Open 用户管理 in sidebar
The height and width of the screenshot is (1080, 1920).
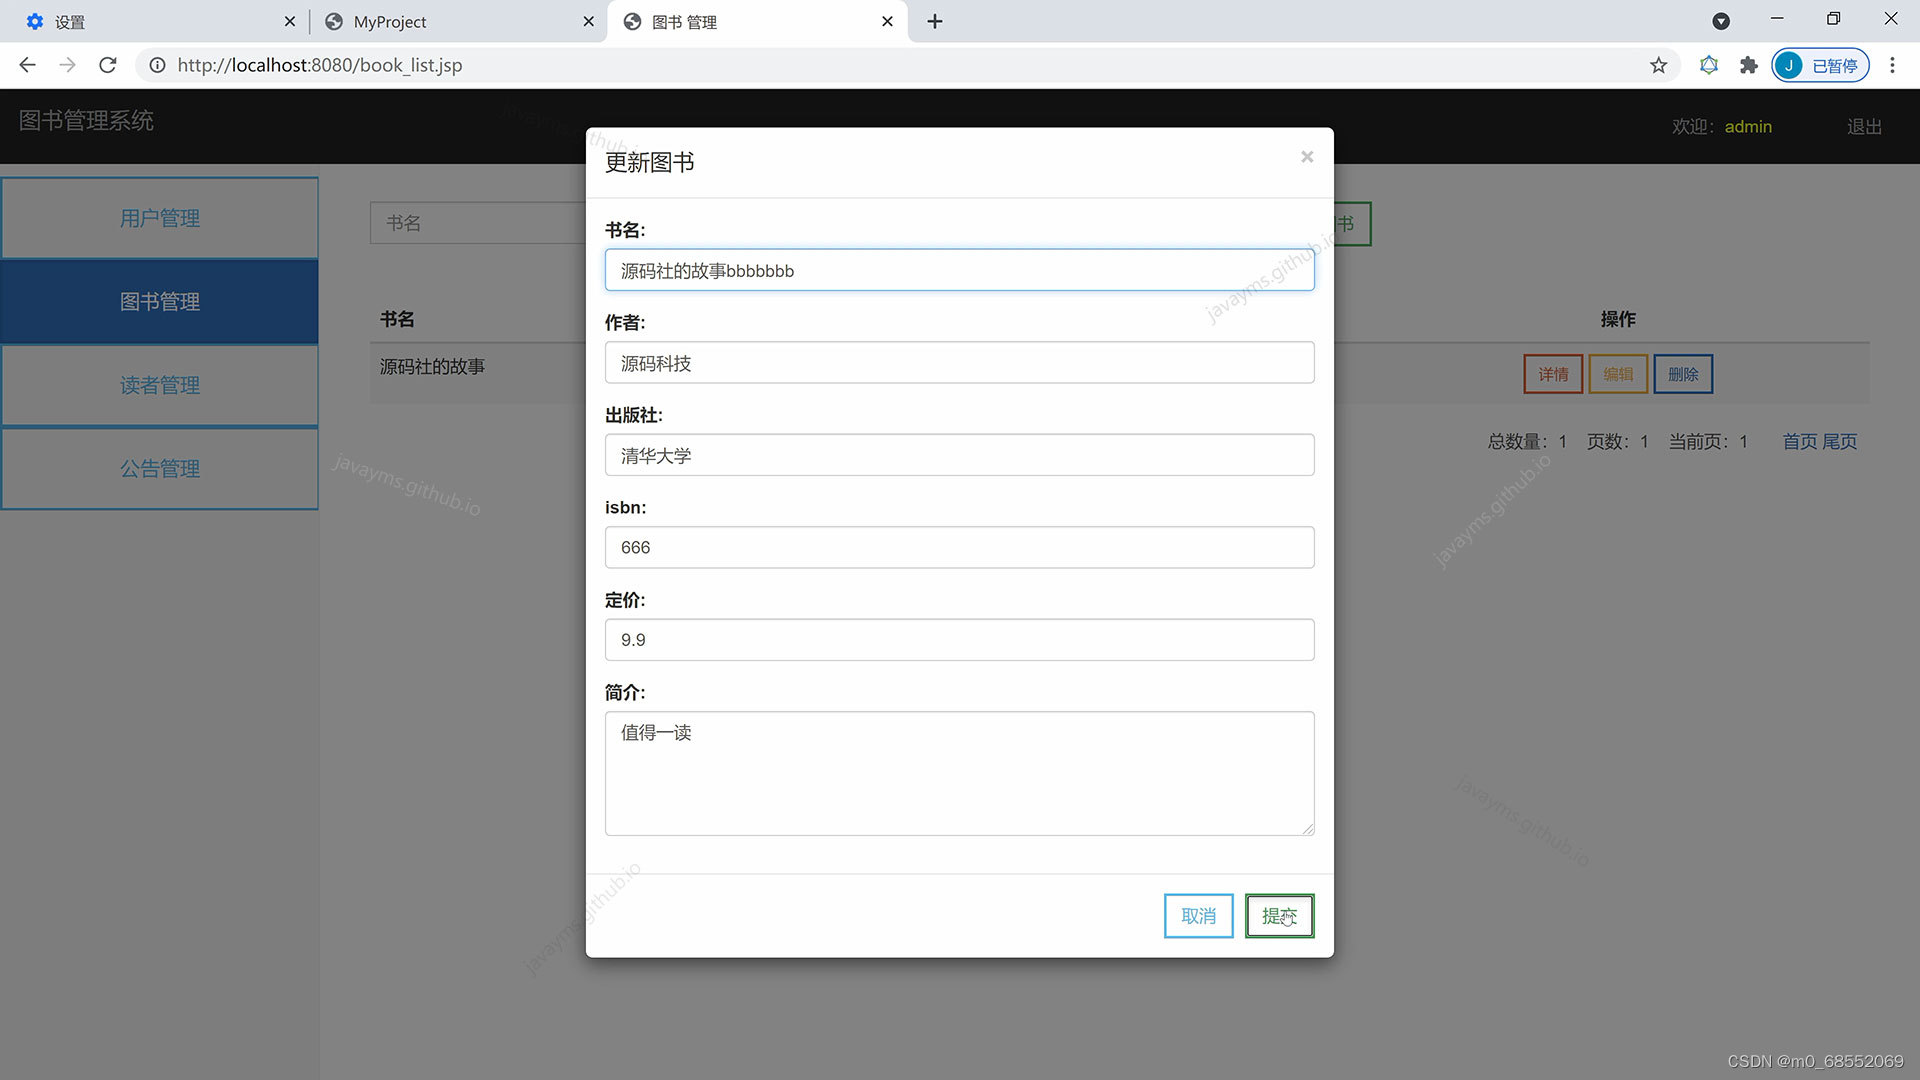click(160, 218)
